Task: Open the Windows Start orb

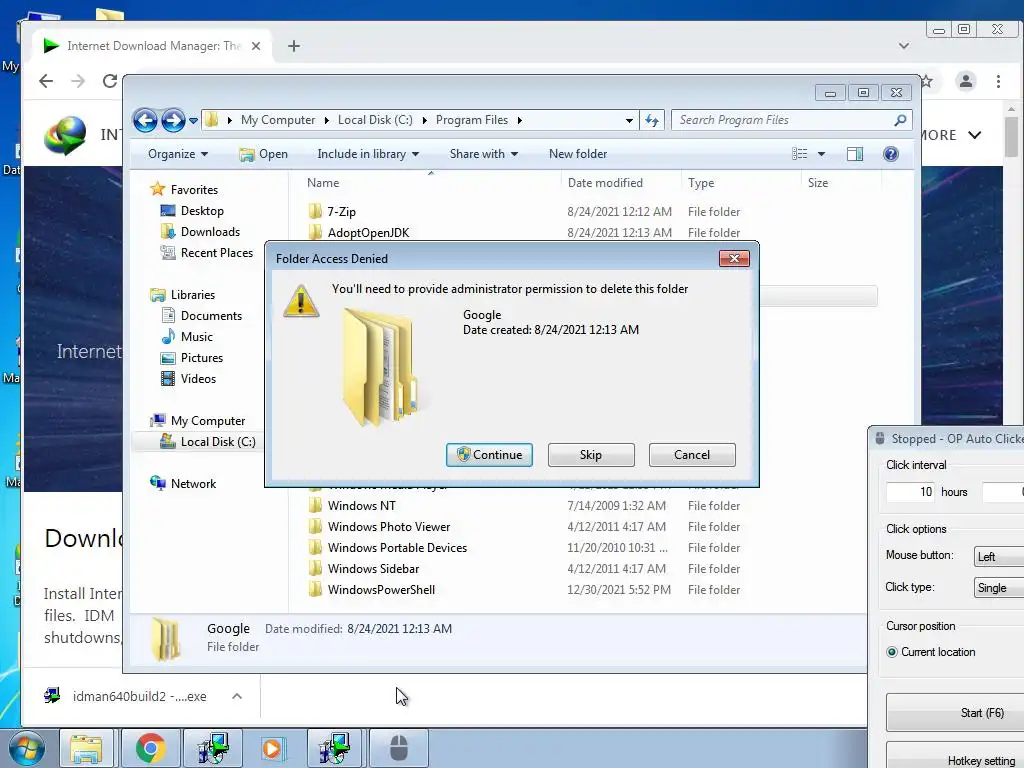Action: [x=26, y=748]
